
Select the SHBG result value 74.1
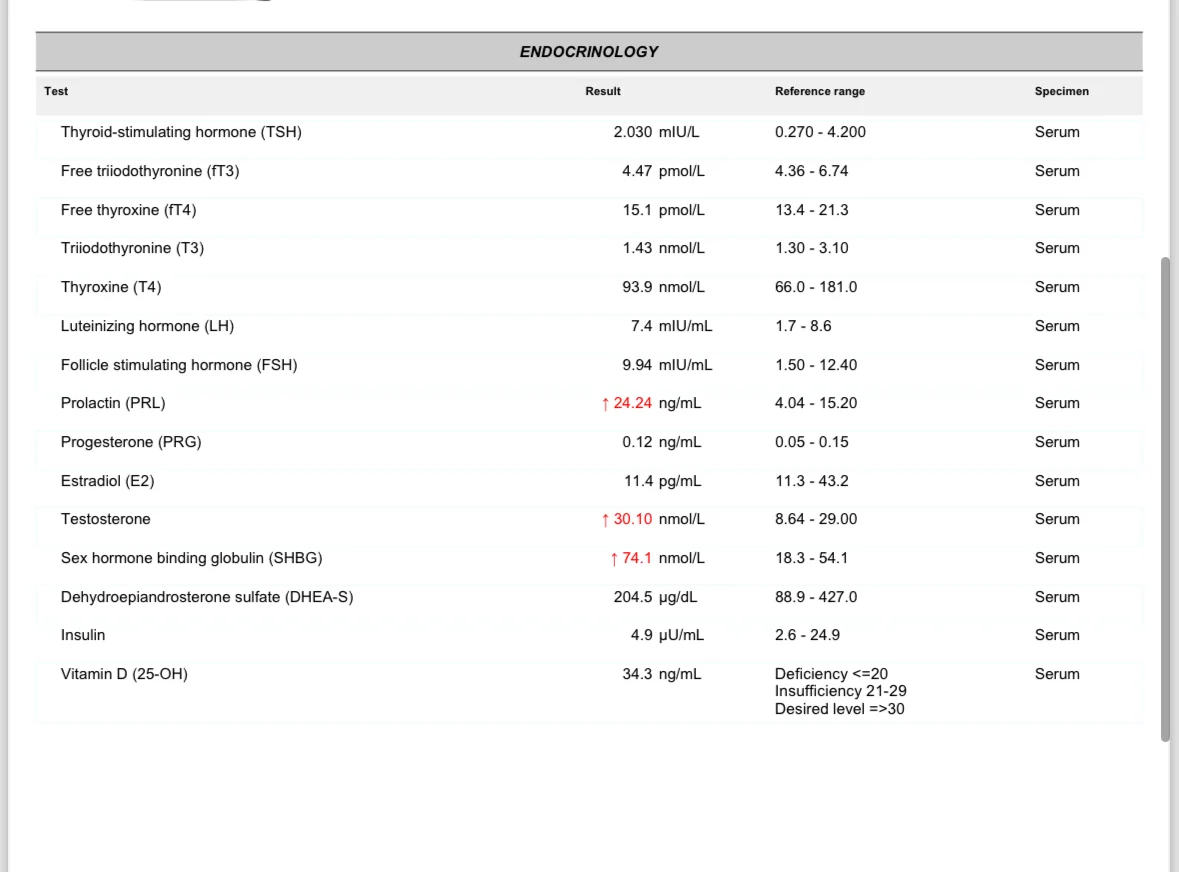point(637,559)
